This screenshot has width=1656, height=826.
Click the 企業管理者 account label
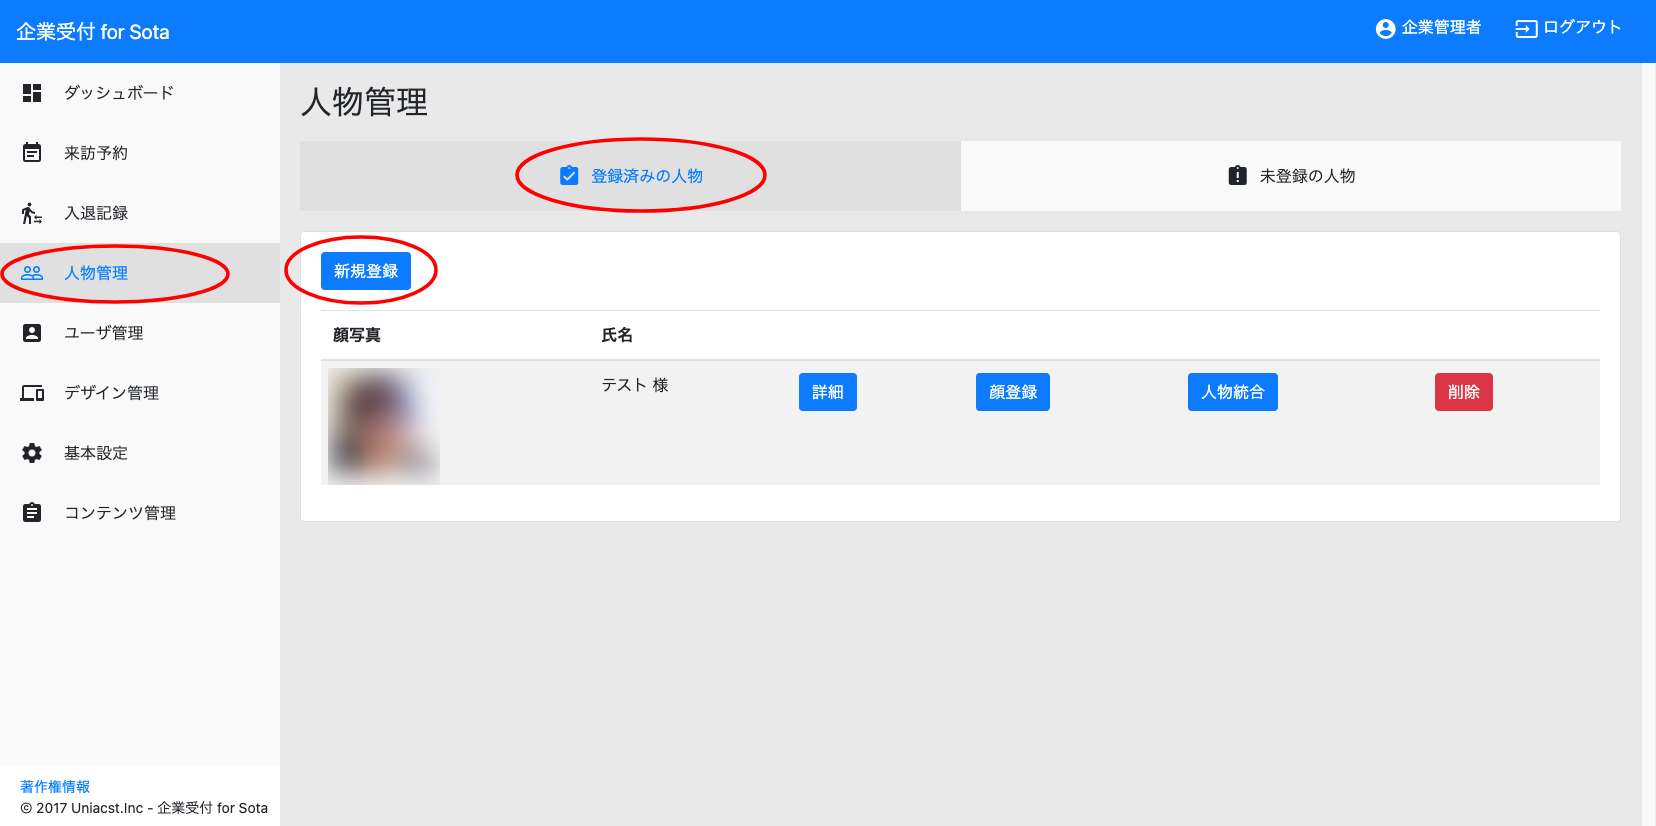click(x=1441, y=28)
